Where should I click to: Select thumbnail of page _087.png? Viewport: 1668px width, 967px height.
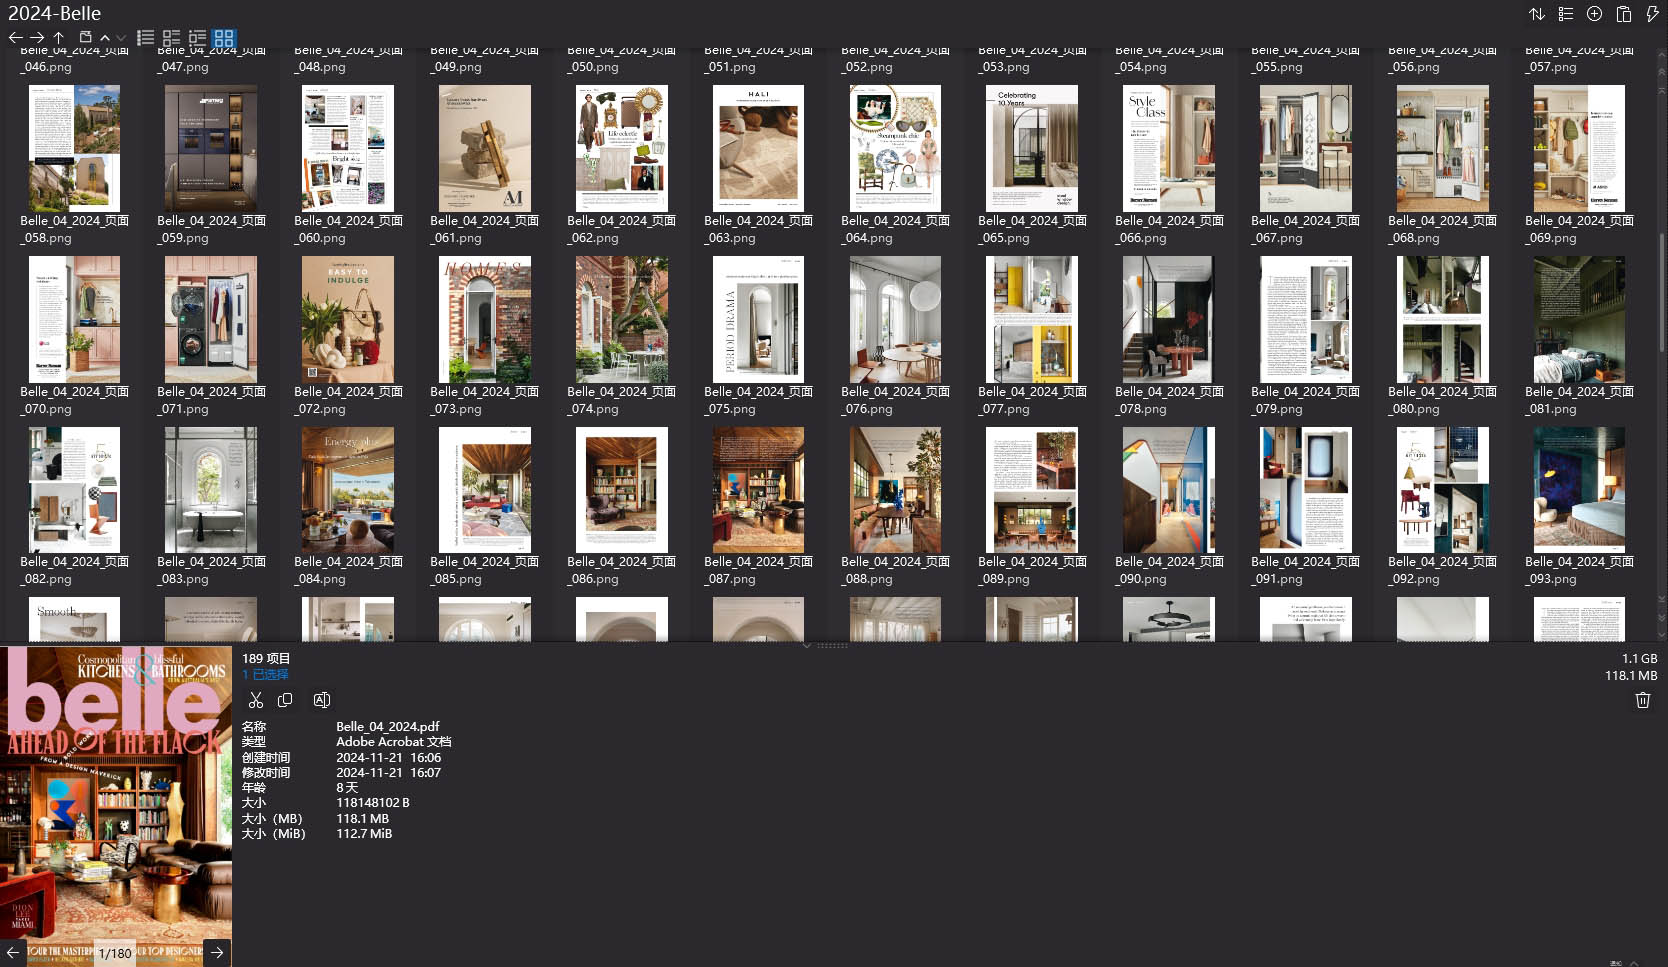759,490
